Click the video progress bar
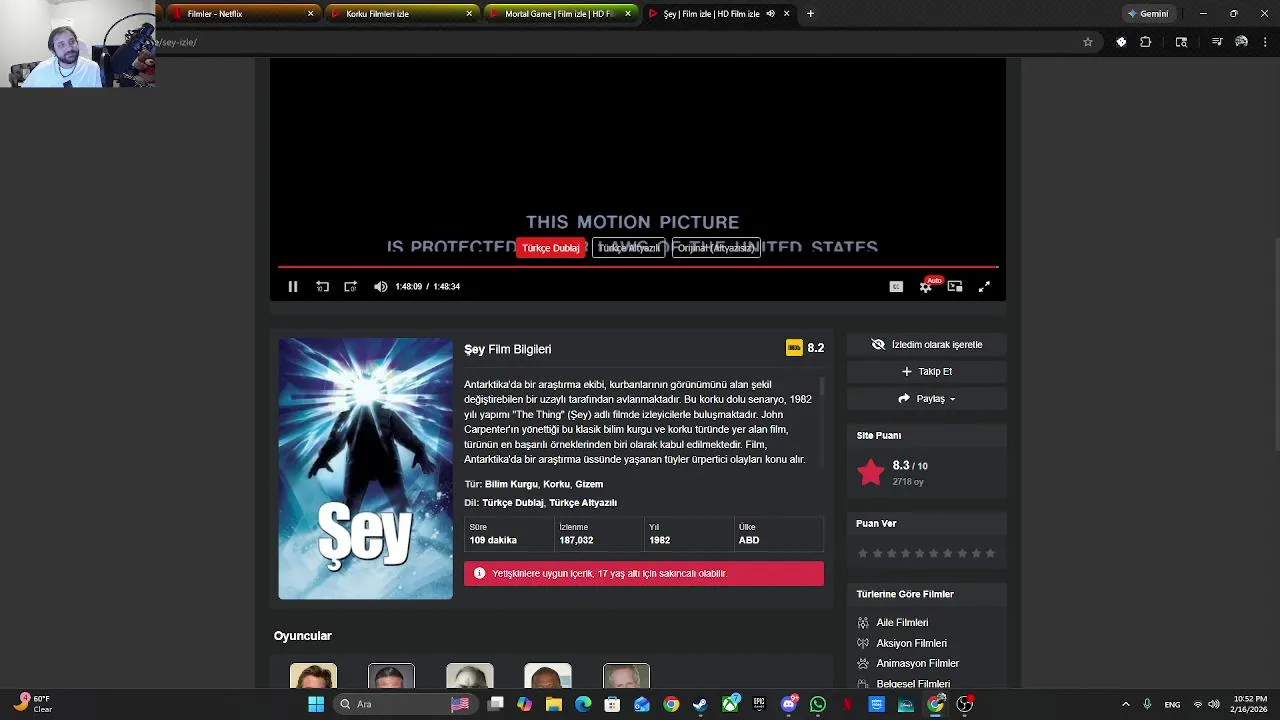 [638, 267]
